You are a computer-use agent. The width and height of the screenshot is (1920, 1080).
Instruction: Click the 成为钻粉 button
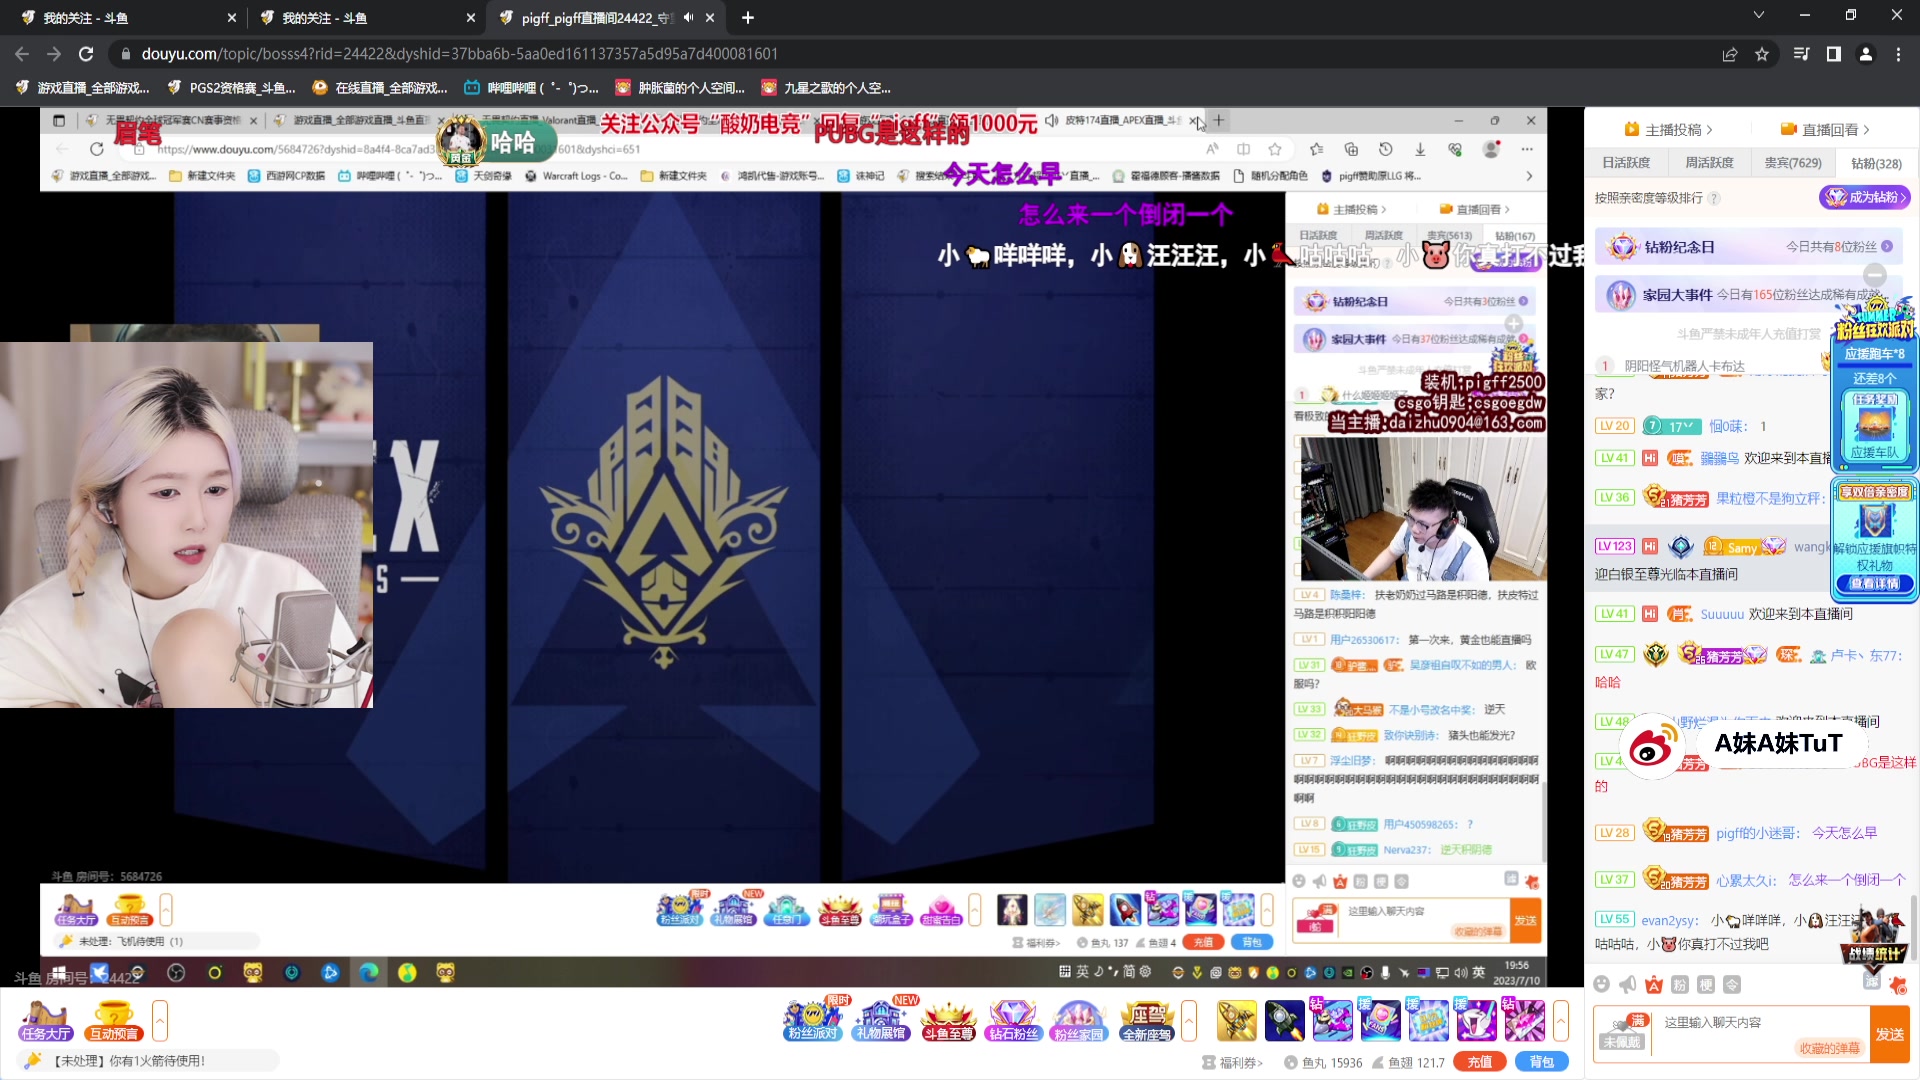(1865, 198)
